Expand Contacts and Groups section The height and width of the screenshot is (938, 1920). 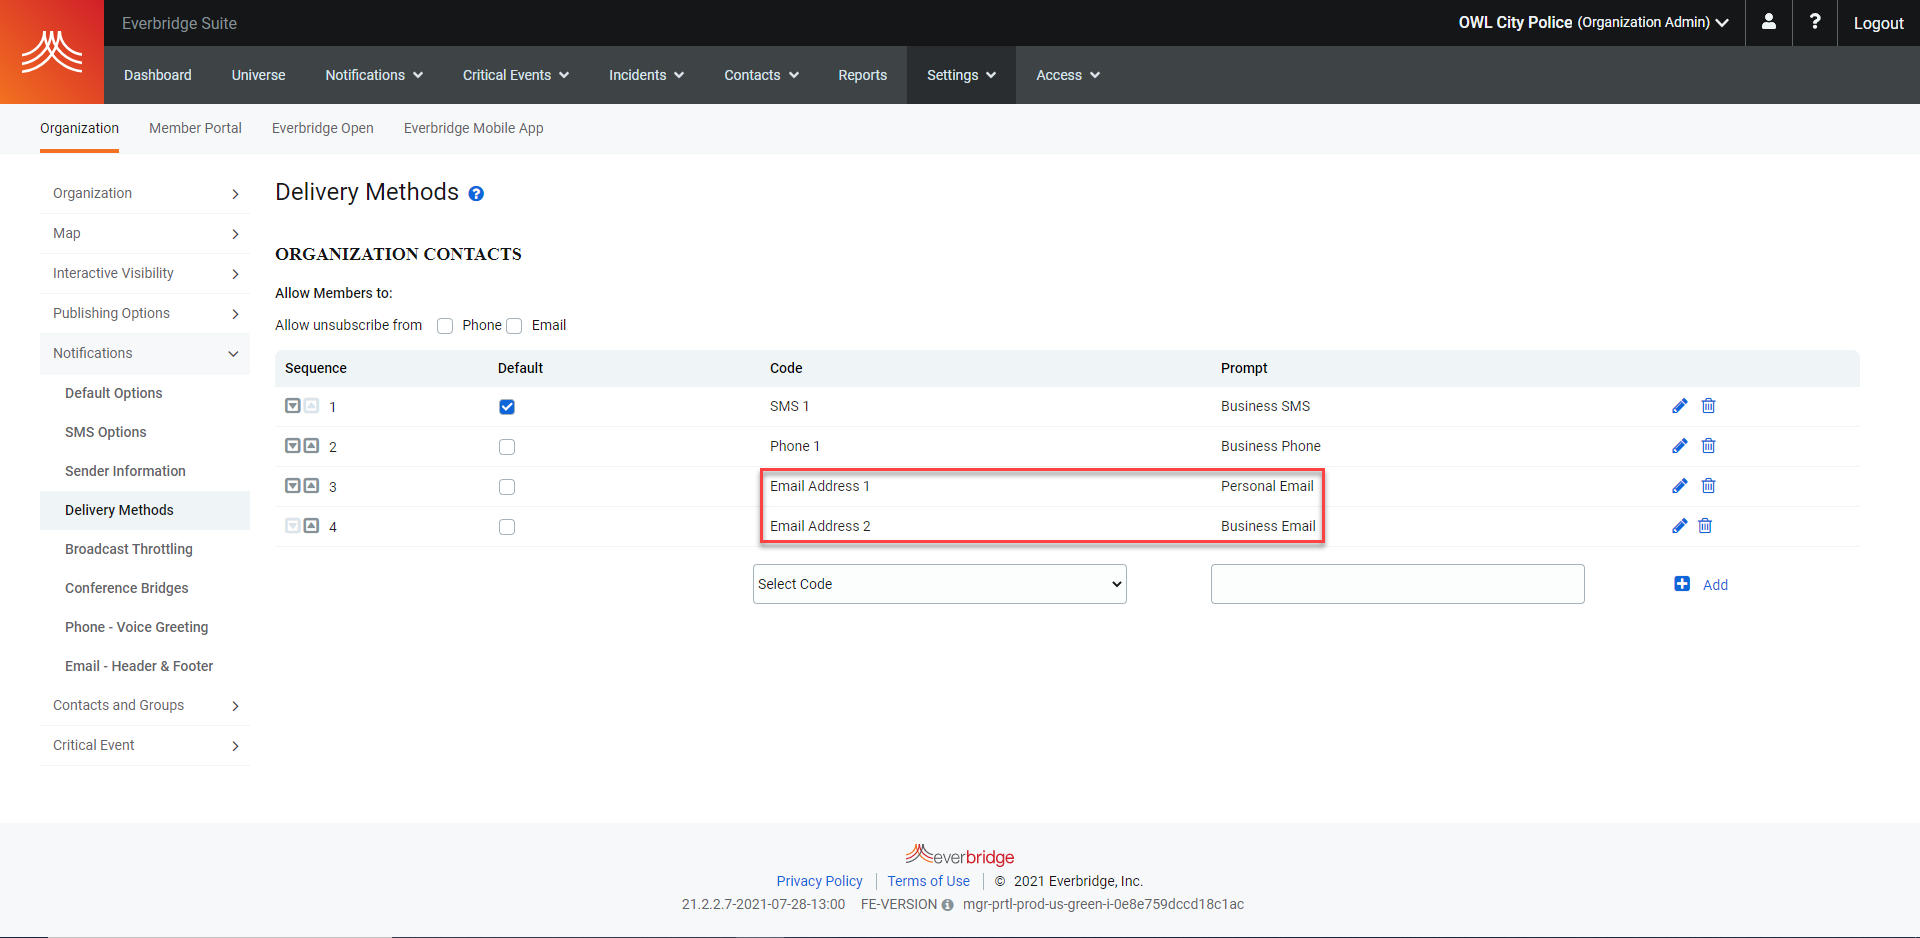click(x=145, y=706)
